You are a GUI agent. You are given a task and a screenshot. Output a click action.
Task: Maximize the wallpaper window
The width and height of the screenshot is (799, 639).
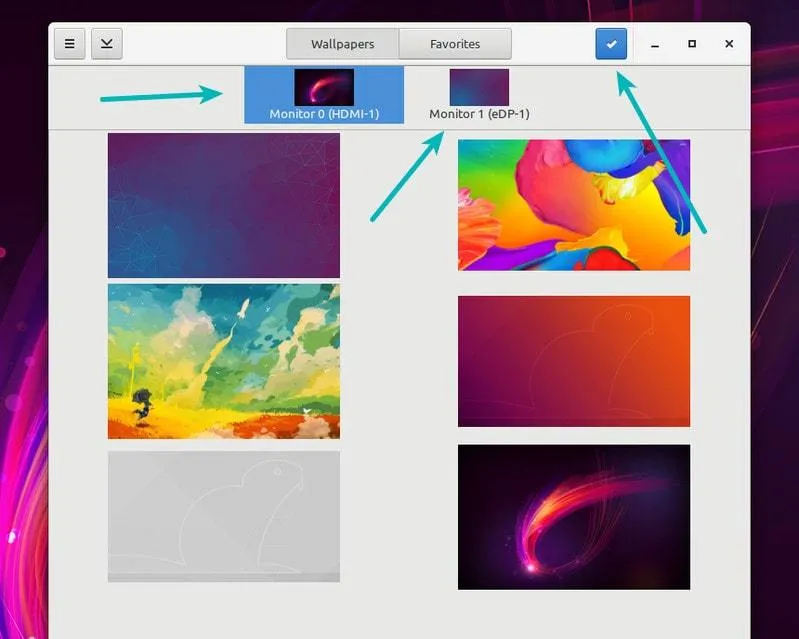[692, 44]
